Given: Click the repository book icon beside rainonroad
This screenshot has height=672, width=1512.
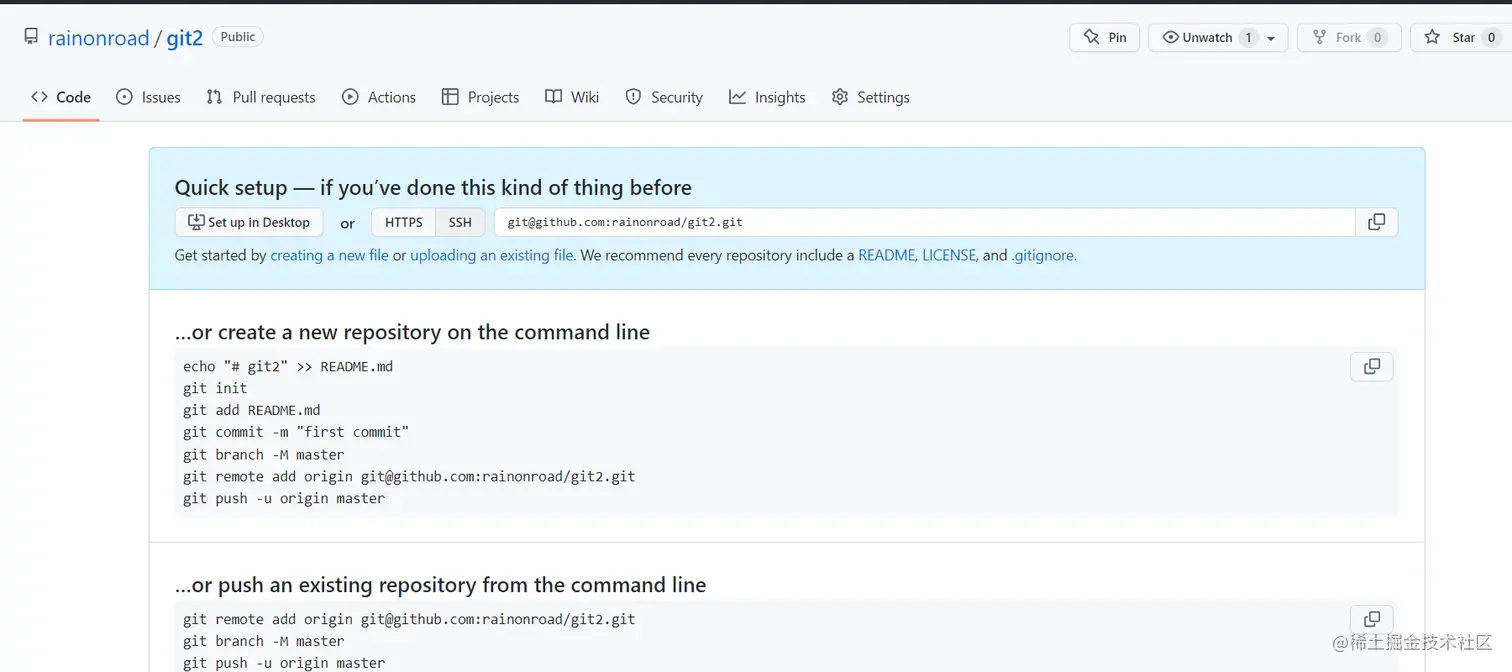Looking at the screenshot, I should pyautogui.click(x=32, y=37).
